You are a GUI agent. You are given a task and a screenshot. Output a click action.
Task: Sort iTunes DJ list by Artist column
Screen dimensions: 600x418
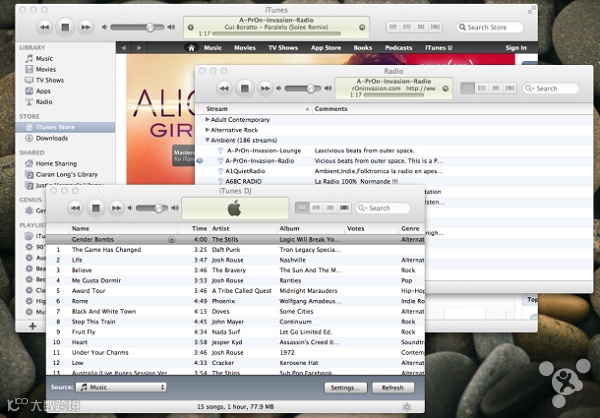click(x=243, y=229)
